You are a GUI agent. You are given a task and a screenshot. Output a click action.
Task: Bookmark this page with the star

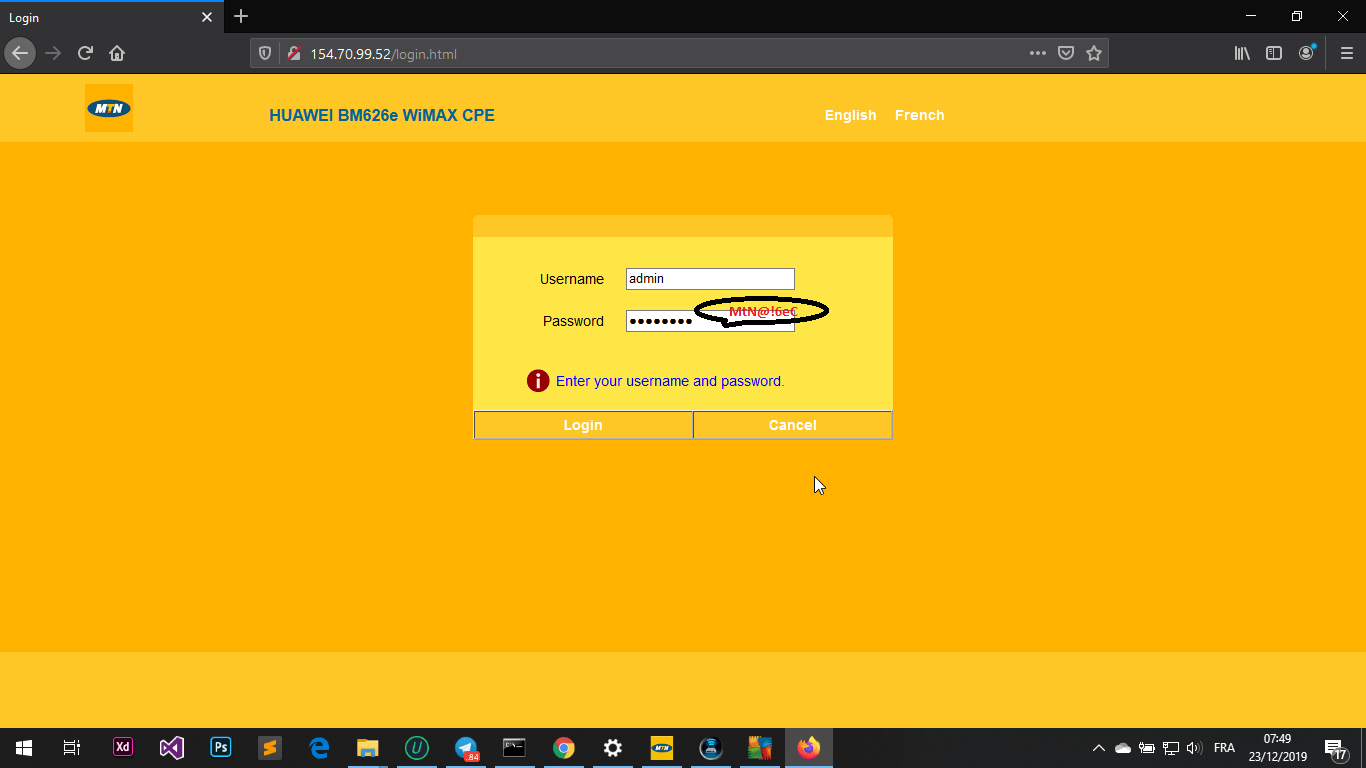(x=1094, y=54)
